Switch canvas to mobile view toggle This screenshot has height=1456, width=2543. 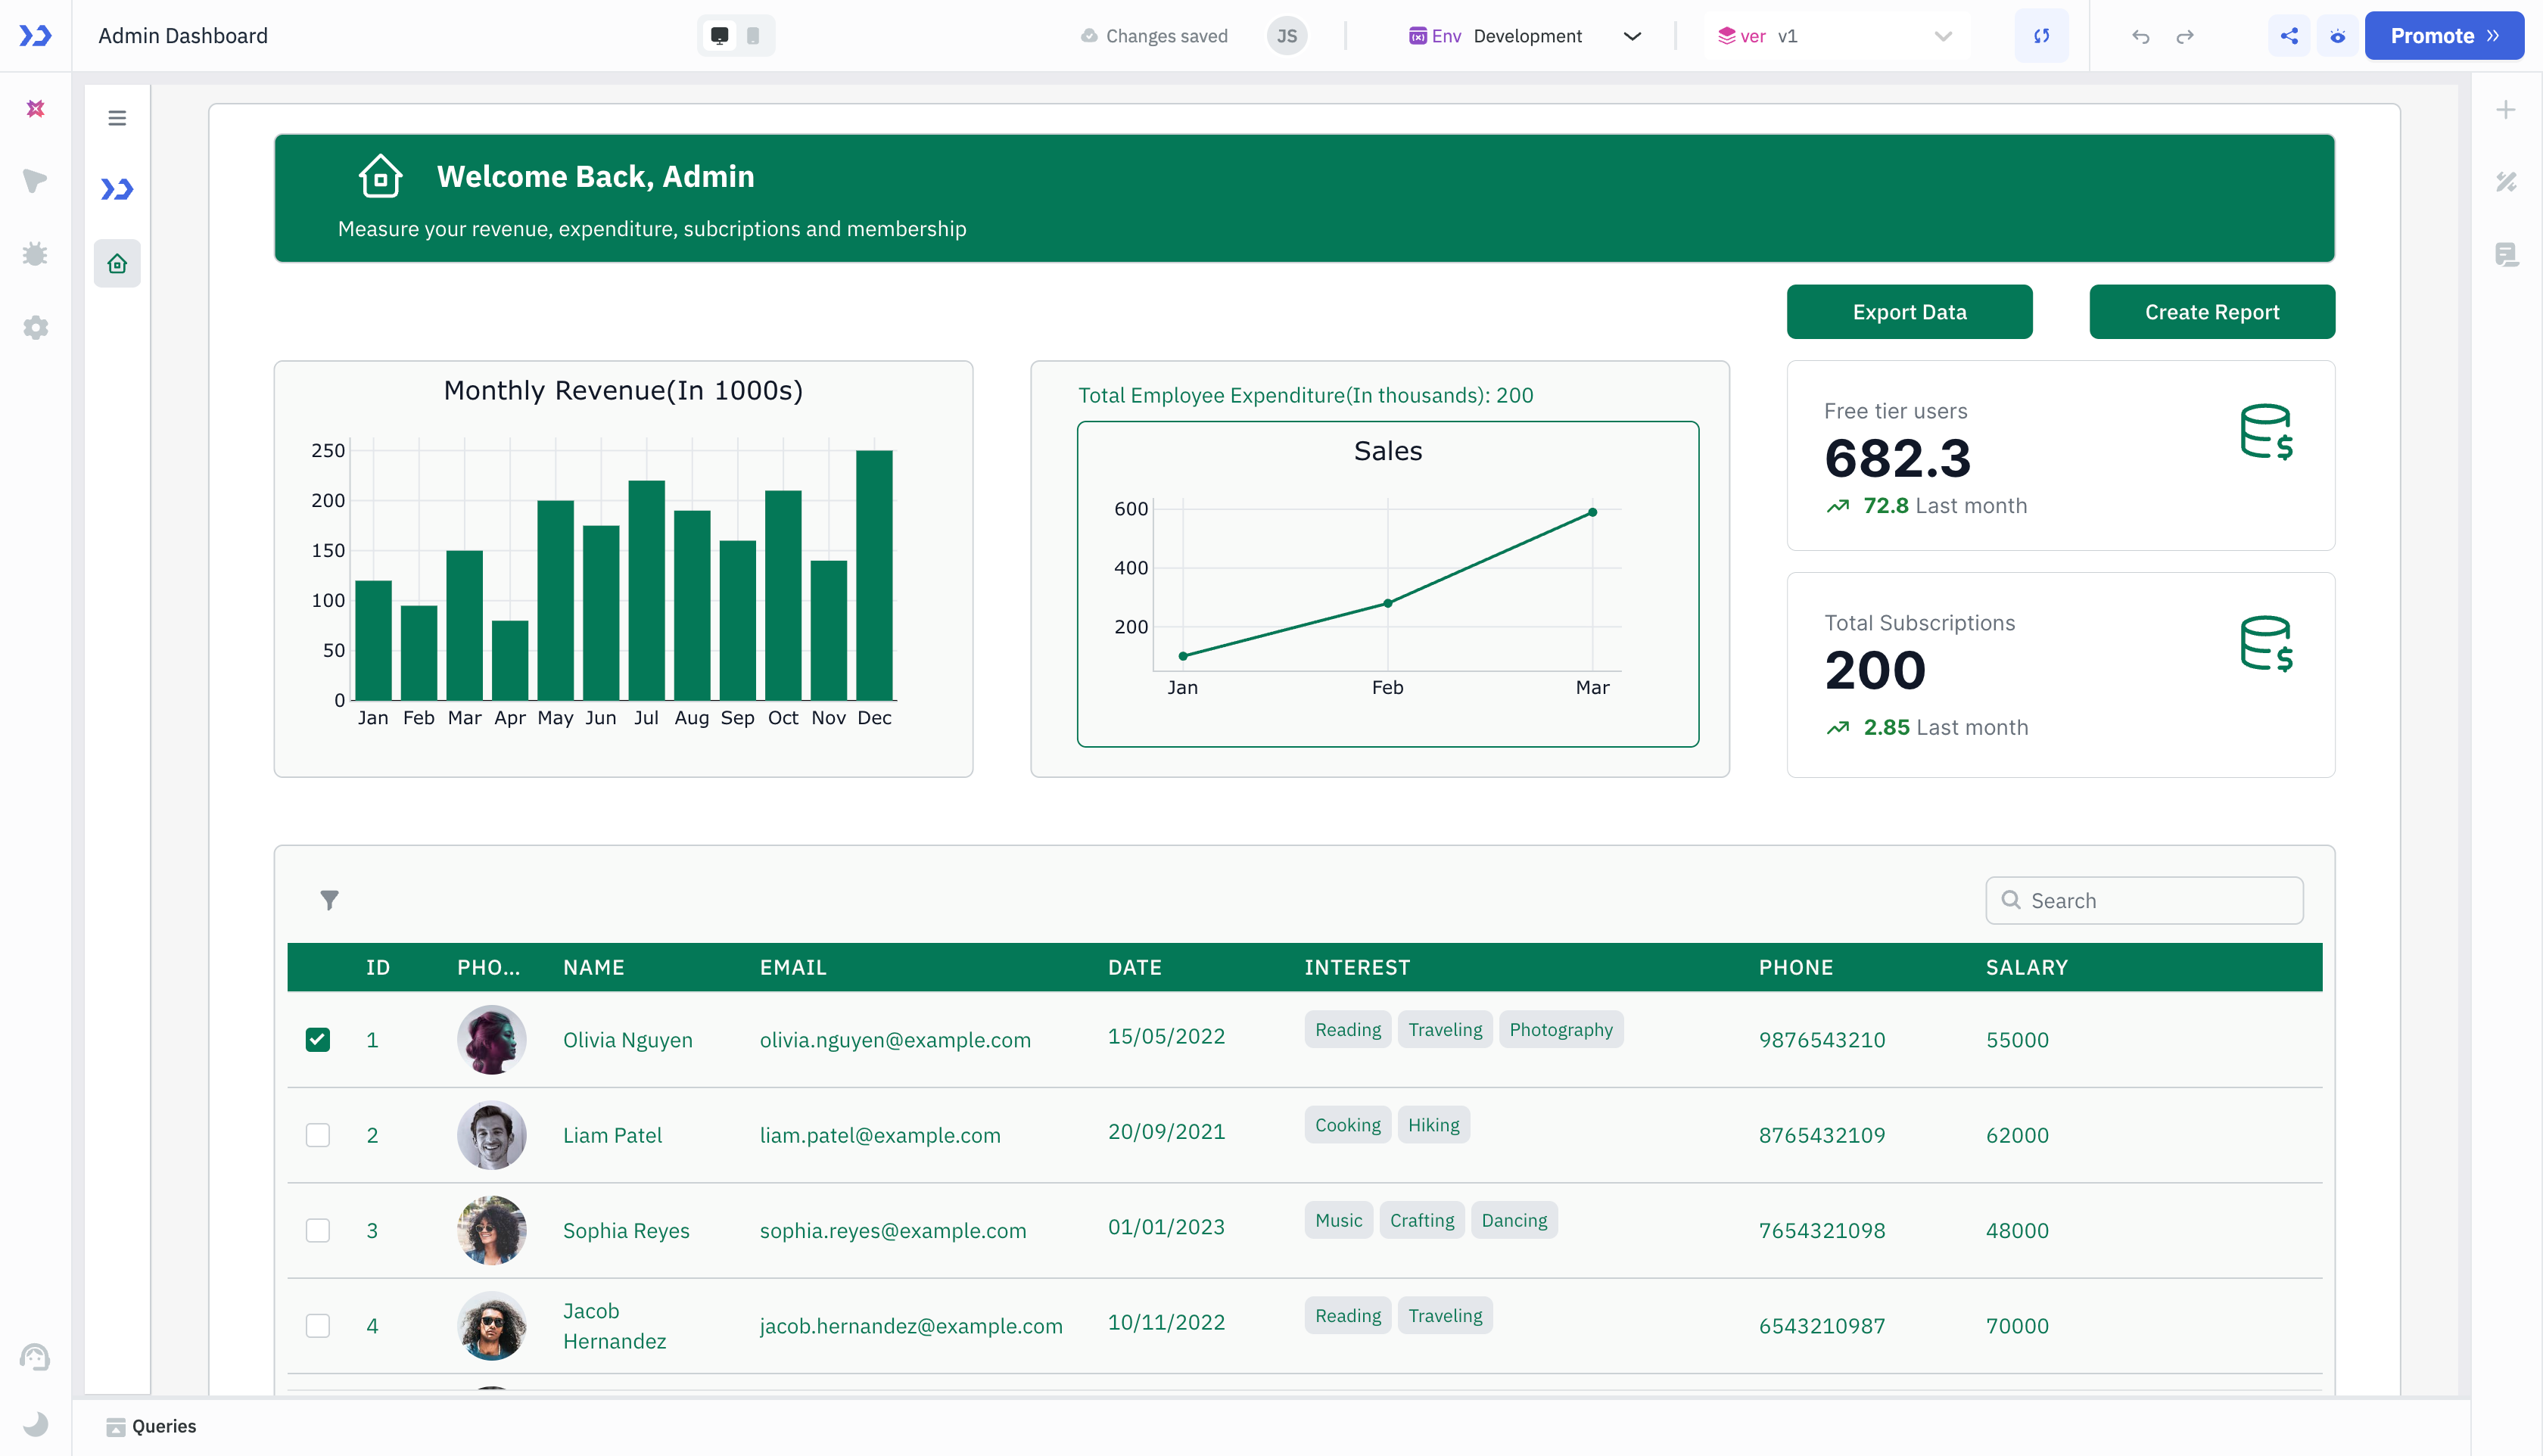pyautogui.click(x=752, y=35)
